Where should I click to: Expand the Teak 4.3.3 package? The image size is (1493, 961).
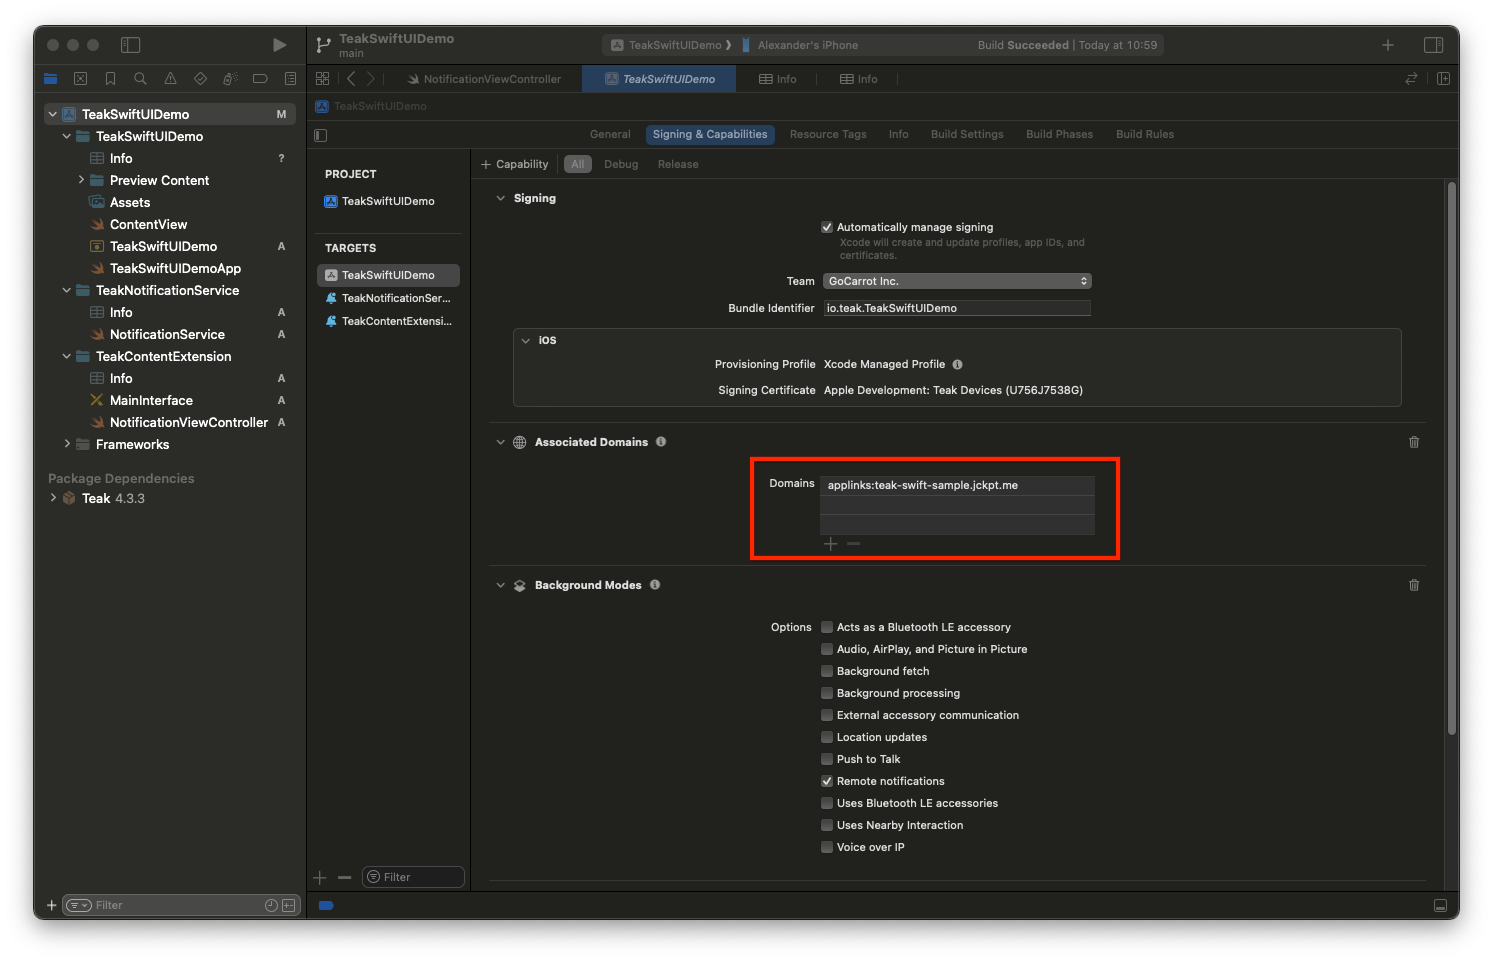pyautogui.click(x=53, y=498)
